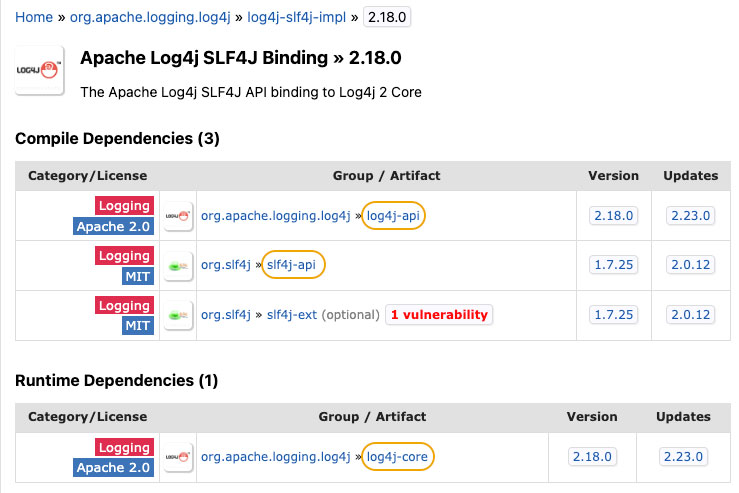Open org.slf4j group link in slf4j-ext row
739x493 pixels.
(226, 315)
